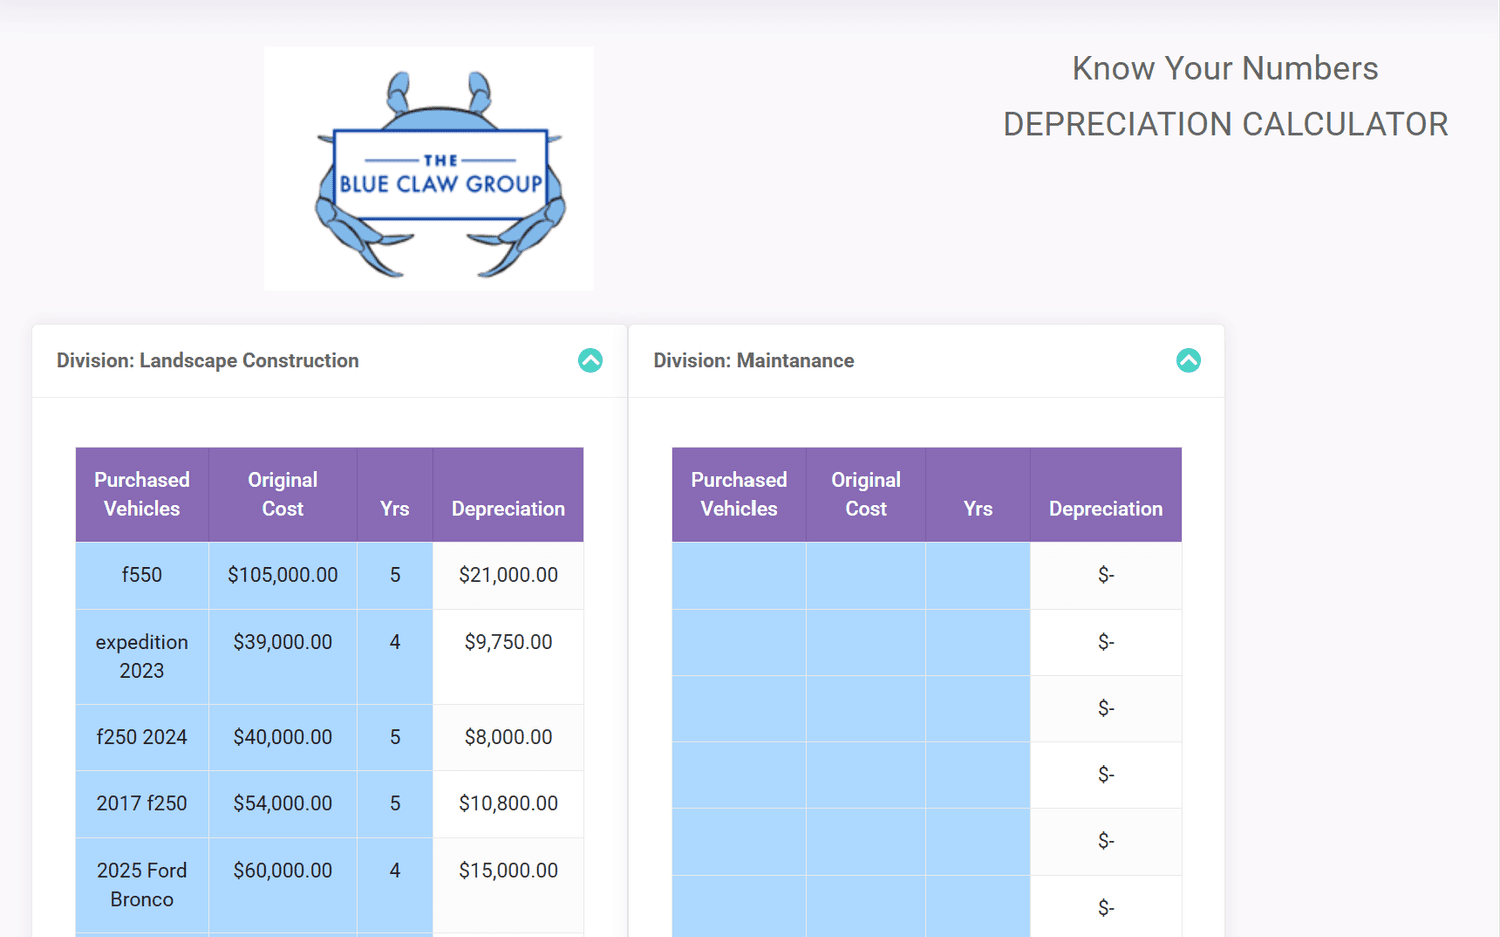The width and height of the screenshot is (1500, 937).
Task: Select the f550 vehicle name cell
Action: [142, 575]
